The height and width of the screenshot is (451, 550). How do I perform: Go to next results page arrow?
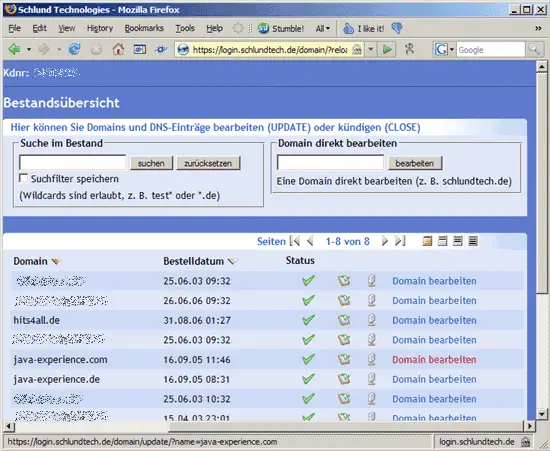(384, 241)
